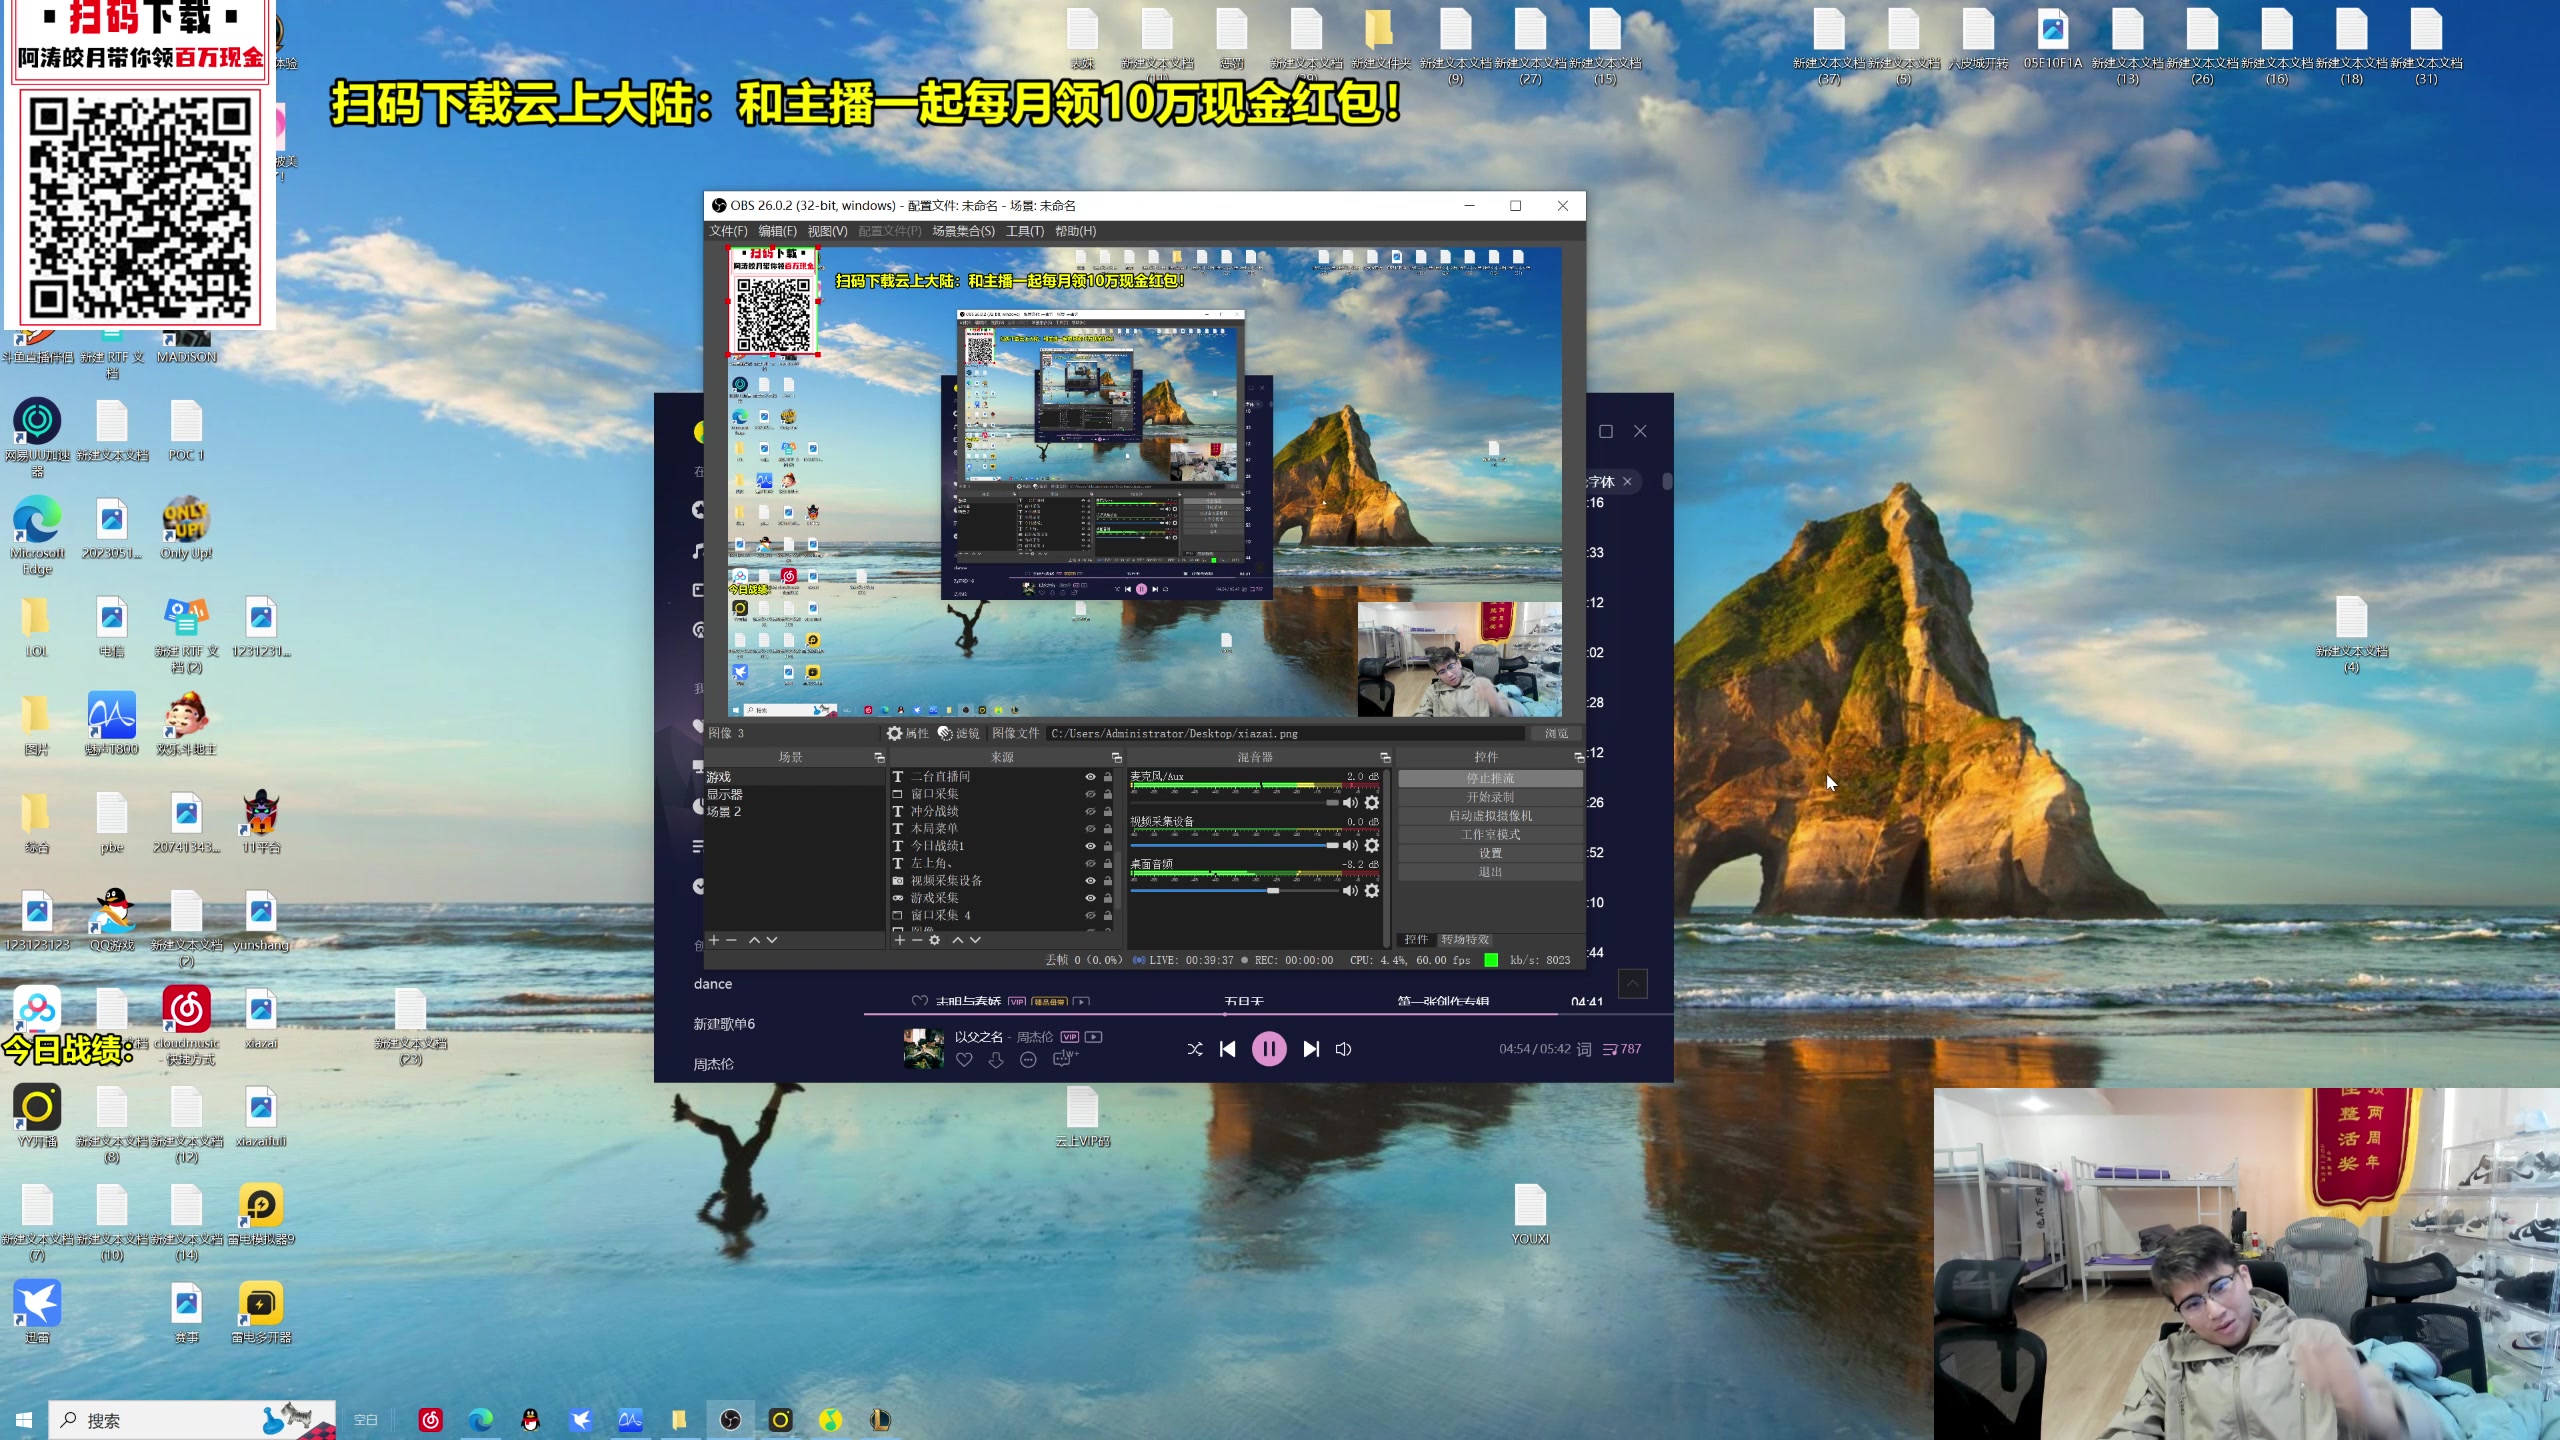Open the playlist queue showing 787
Image resolution: width=2560 pixels, height=1440 pixels.
coord(1622,1049)
